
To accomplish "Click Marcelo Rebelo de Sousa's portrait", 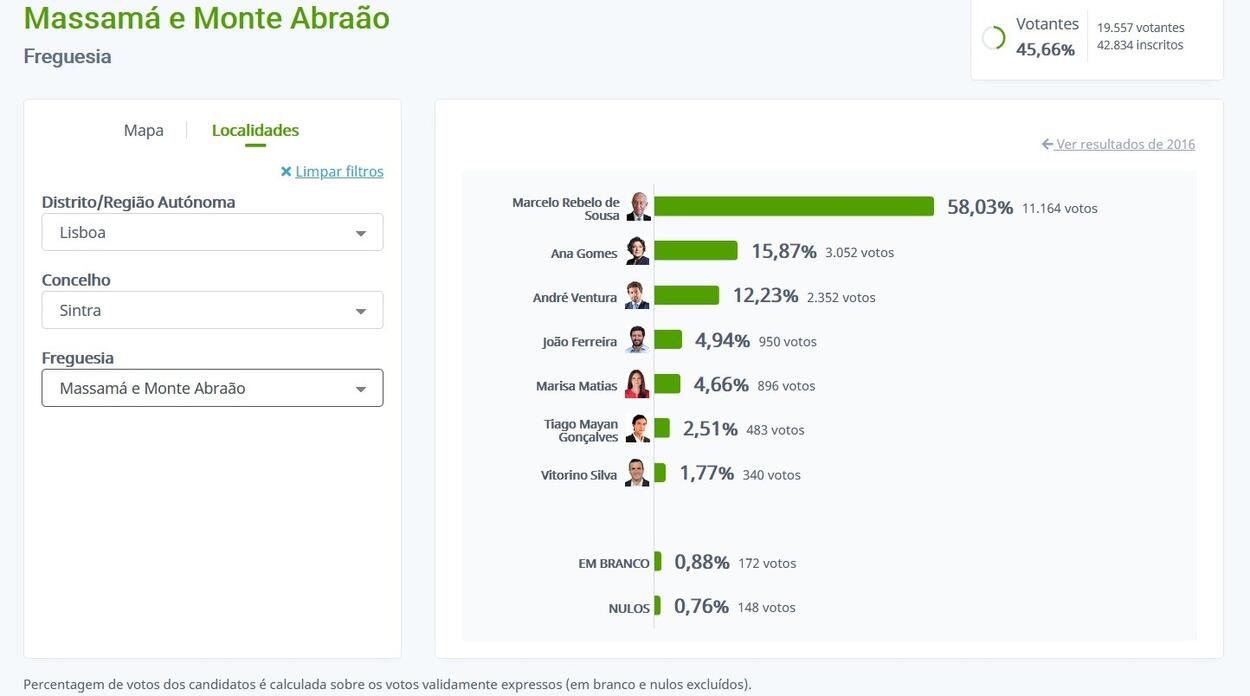I will (x=638, y=207).
